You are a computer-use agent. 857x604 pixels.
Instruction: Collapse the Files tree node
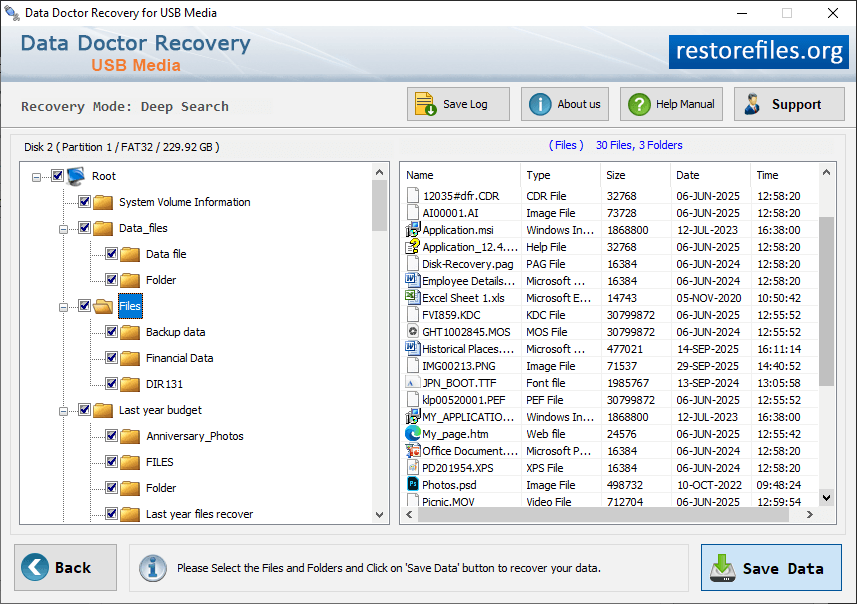pyautogui.click(x=63, y=307)
